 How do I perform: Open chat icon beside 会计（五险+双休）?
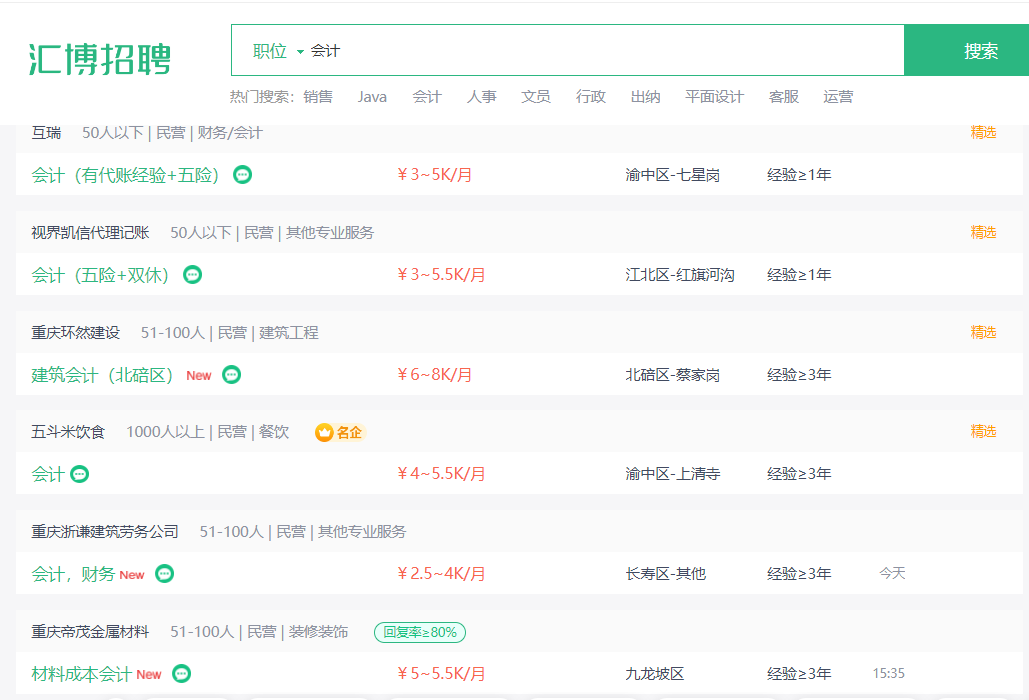point(192,274)
